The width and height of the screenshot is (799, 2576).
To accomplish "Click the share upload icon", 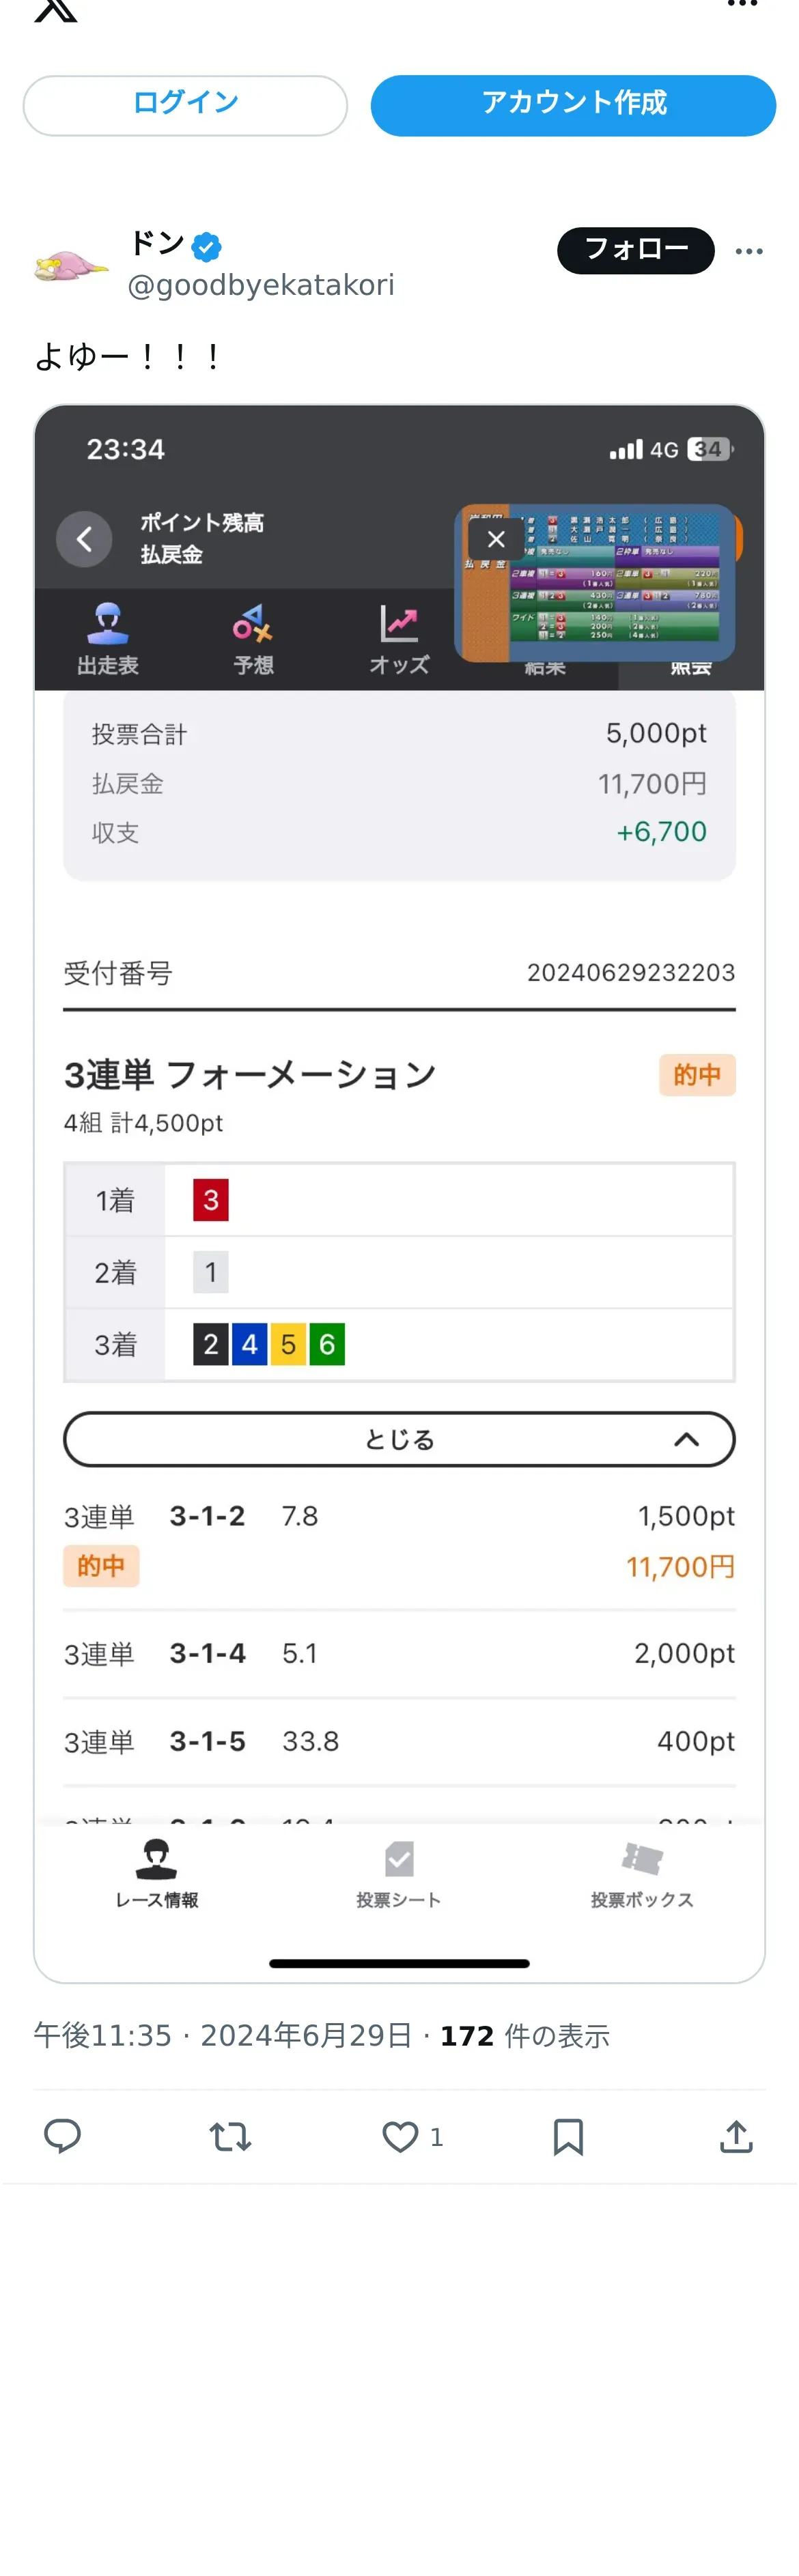I will 736,2136.
